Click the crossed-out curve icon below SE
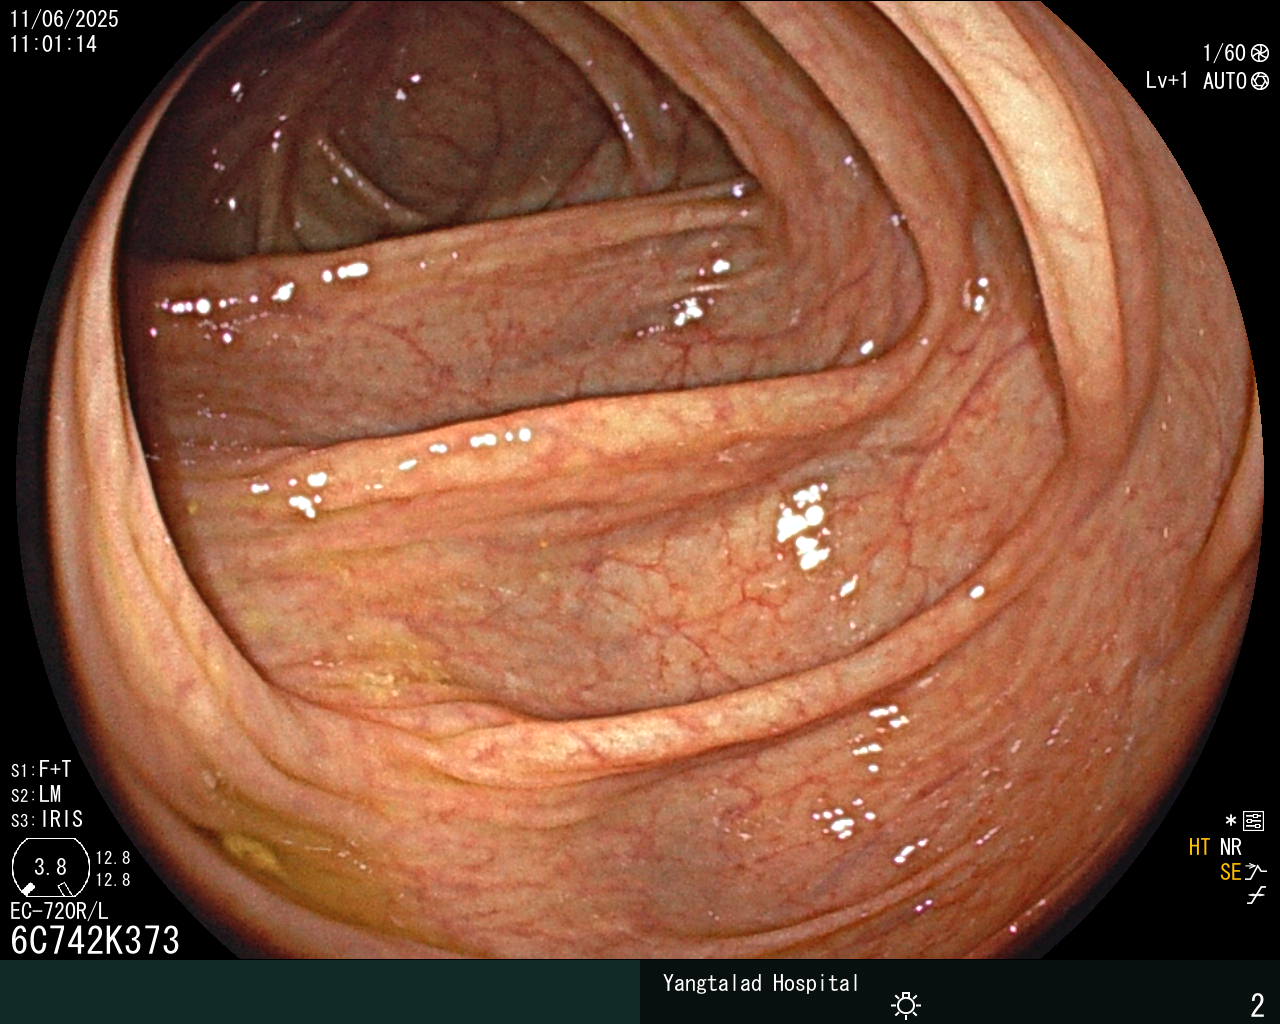The width and height of the screenshot is (1280, 1024). (1256, 896)
